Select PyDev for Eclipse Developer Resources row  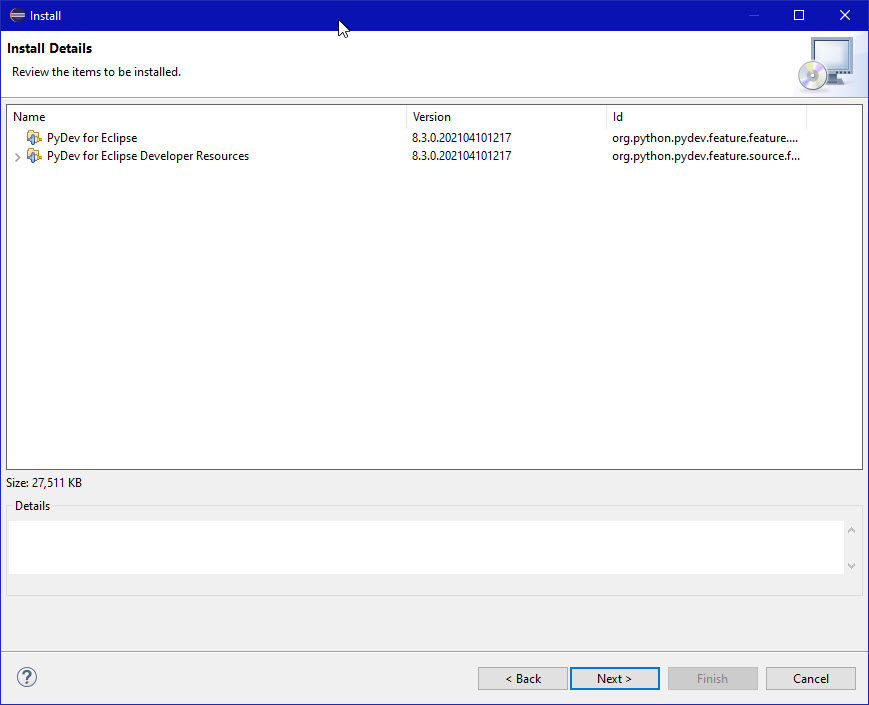(x=148, y=156)
